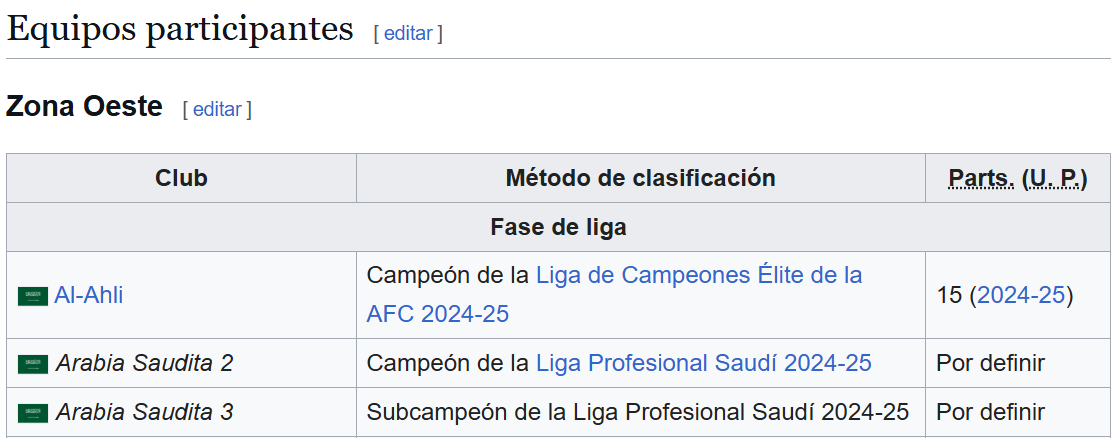Open the Al-Ahli club link
The image size is (1117, 438).
(88, 296)
